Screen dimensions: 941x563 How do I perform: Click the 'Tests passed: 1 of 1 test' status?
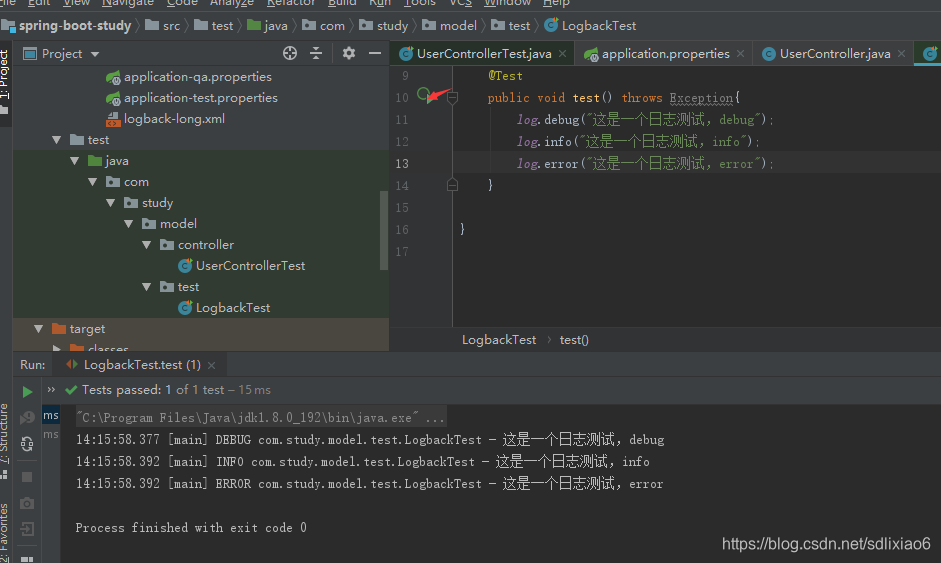pyautogui.click(x=153, y=390)
